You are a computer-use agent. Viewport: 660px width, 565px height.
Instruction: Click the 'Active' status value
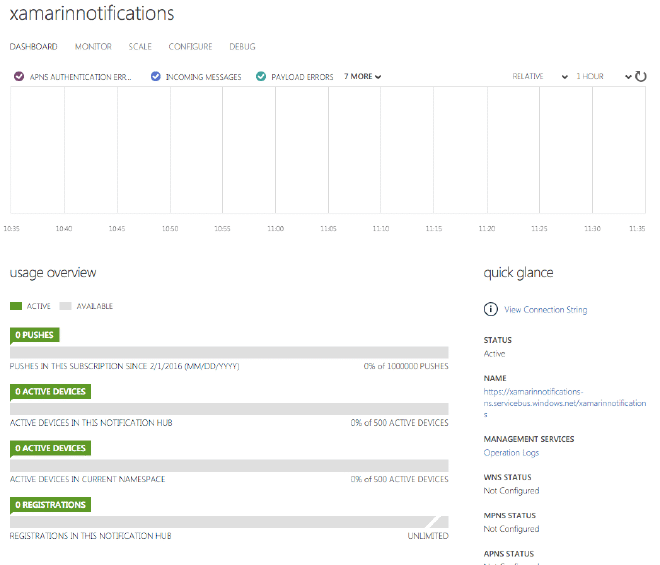point(494,354)
